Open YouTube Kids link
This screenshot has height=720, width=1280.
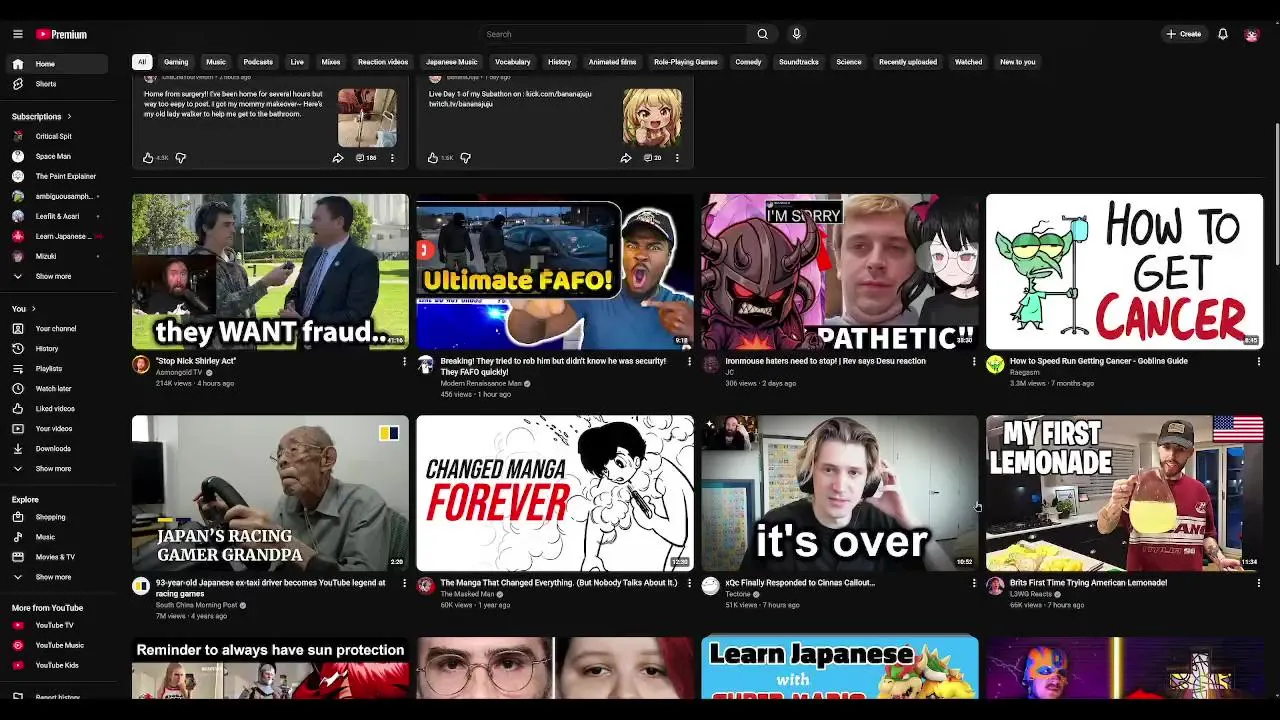55,665
